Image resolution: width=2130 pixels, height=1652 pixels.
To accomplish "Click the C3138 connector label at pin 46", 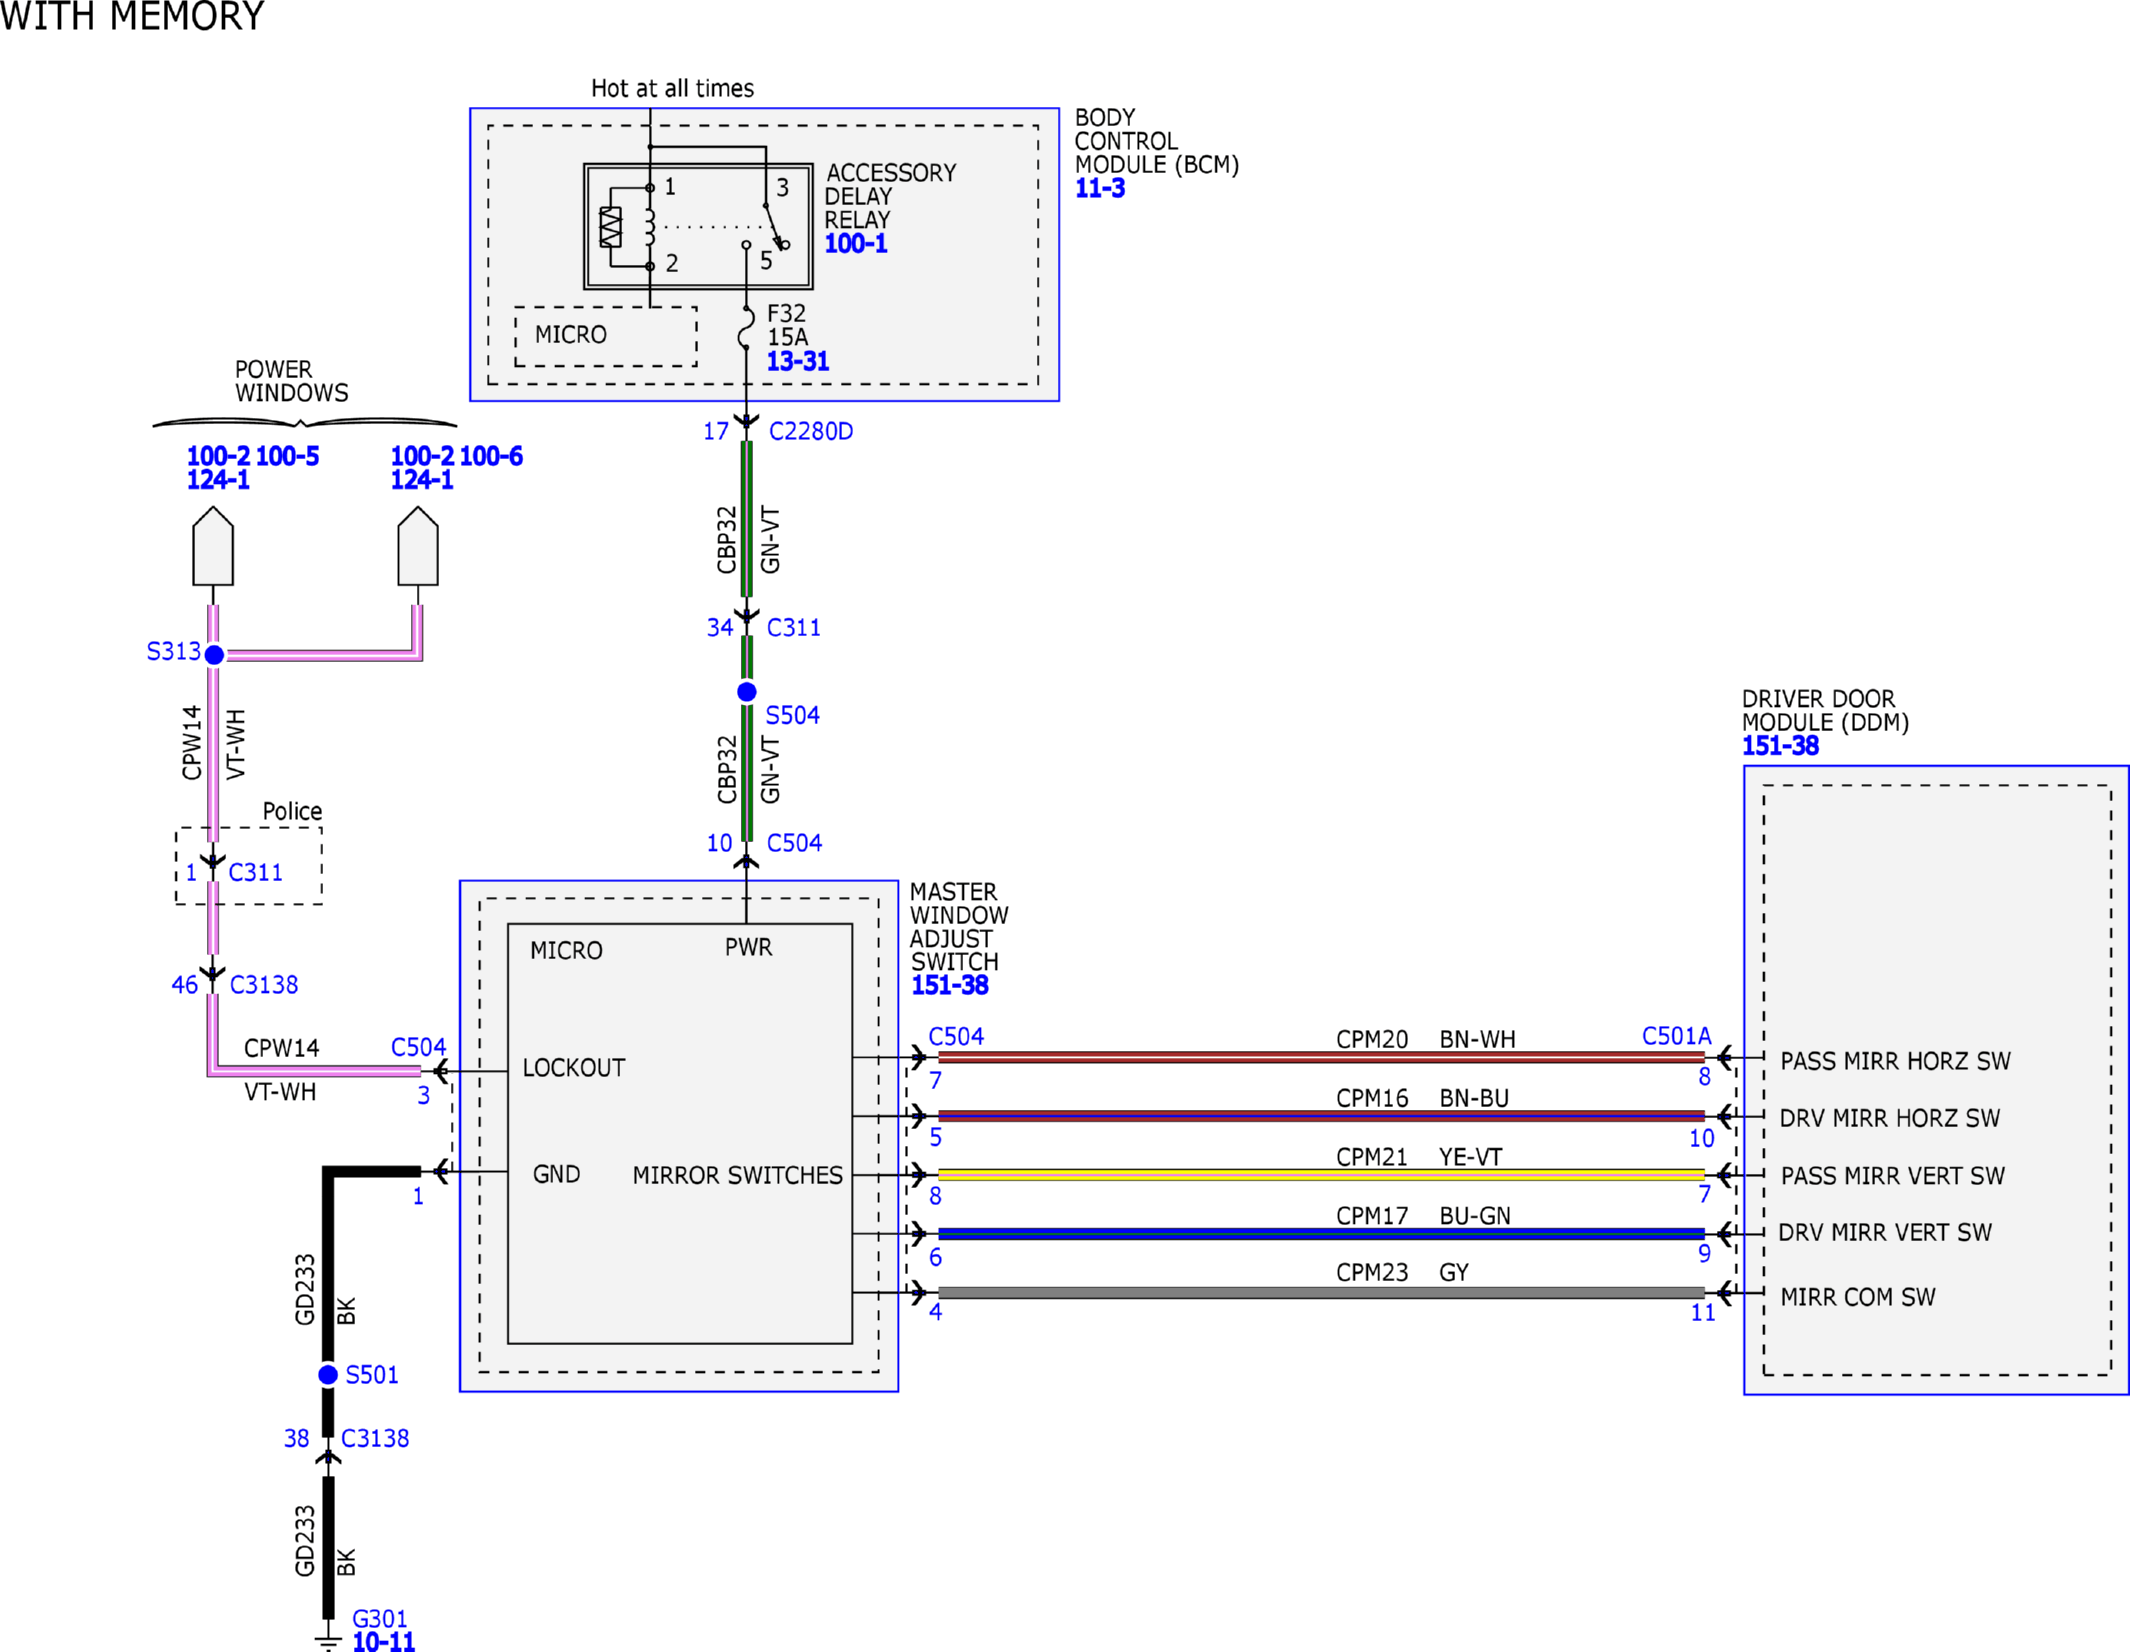I will [264, 985].
